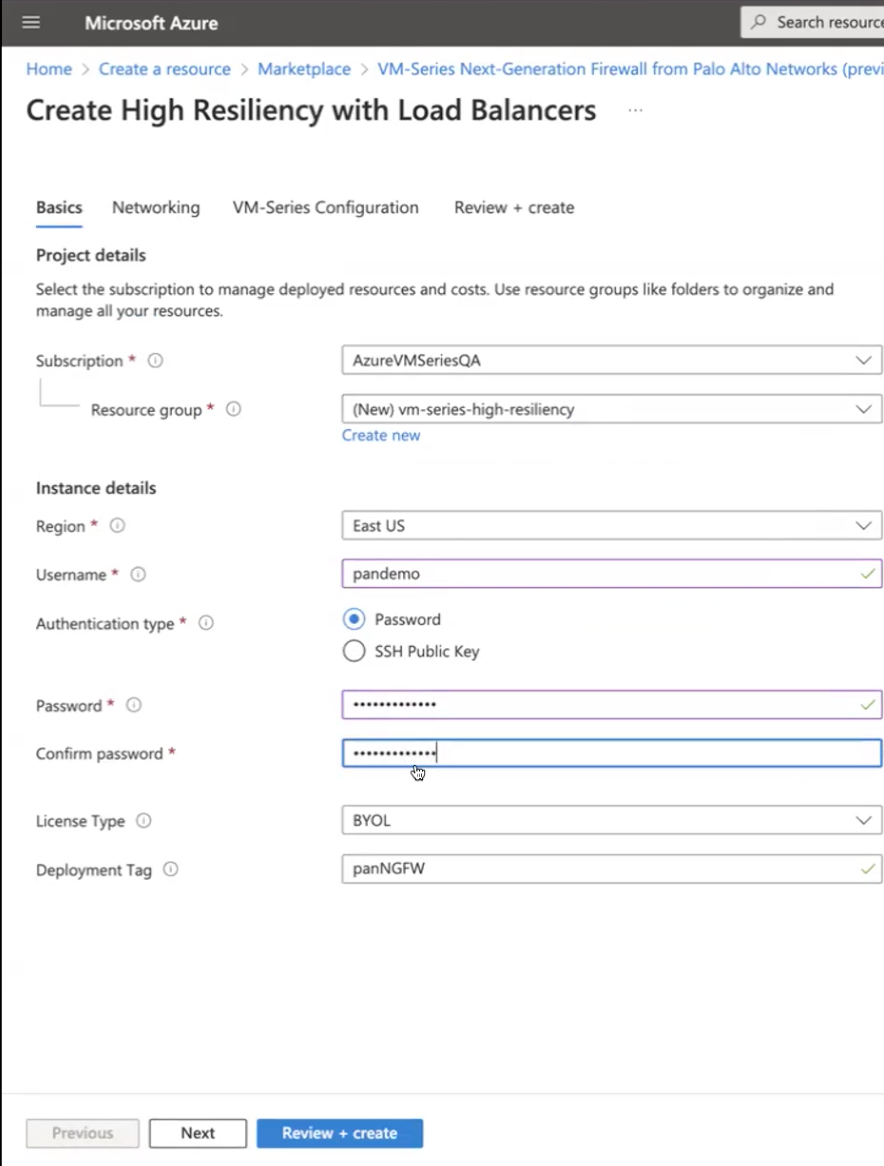Click the Region info icon
Viewport: 884px width, 1166px height.
pos(117,526)
